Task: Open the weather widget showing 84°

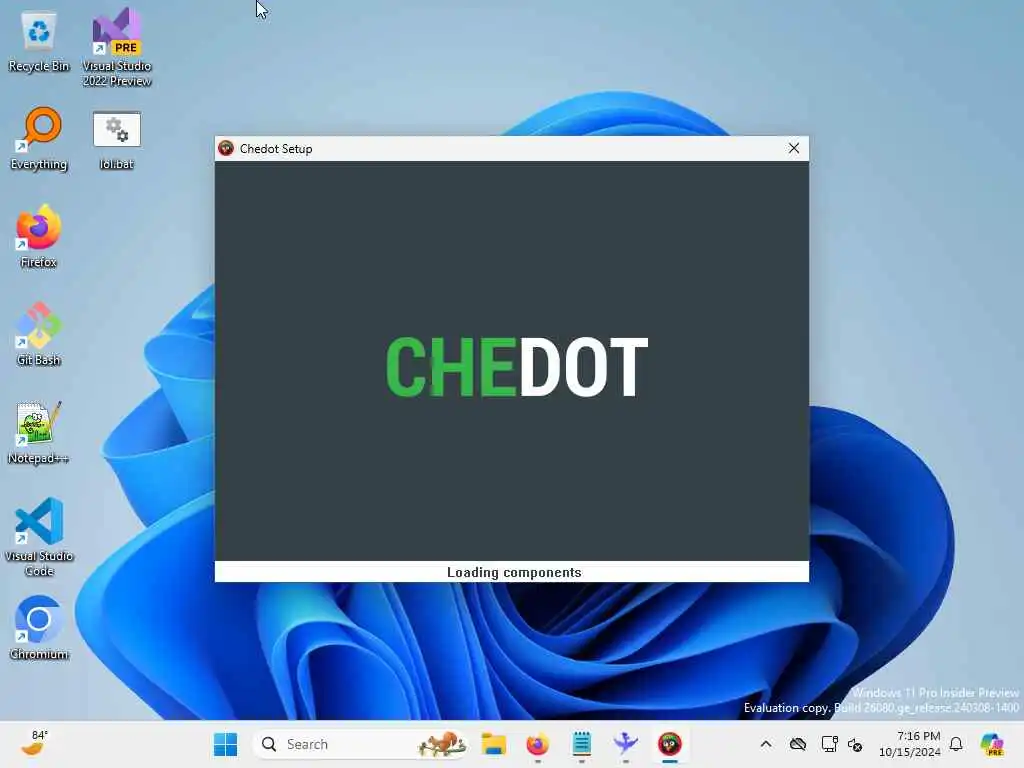Action: [34, 744]
